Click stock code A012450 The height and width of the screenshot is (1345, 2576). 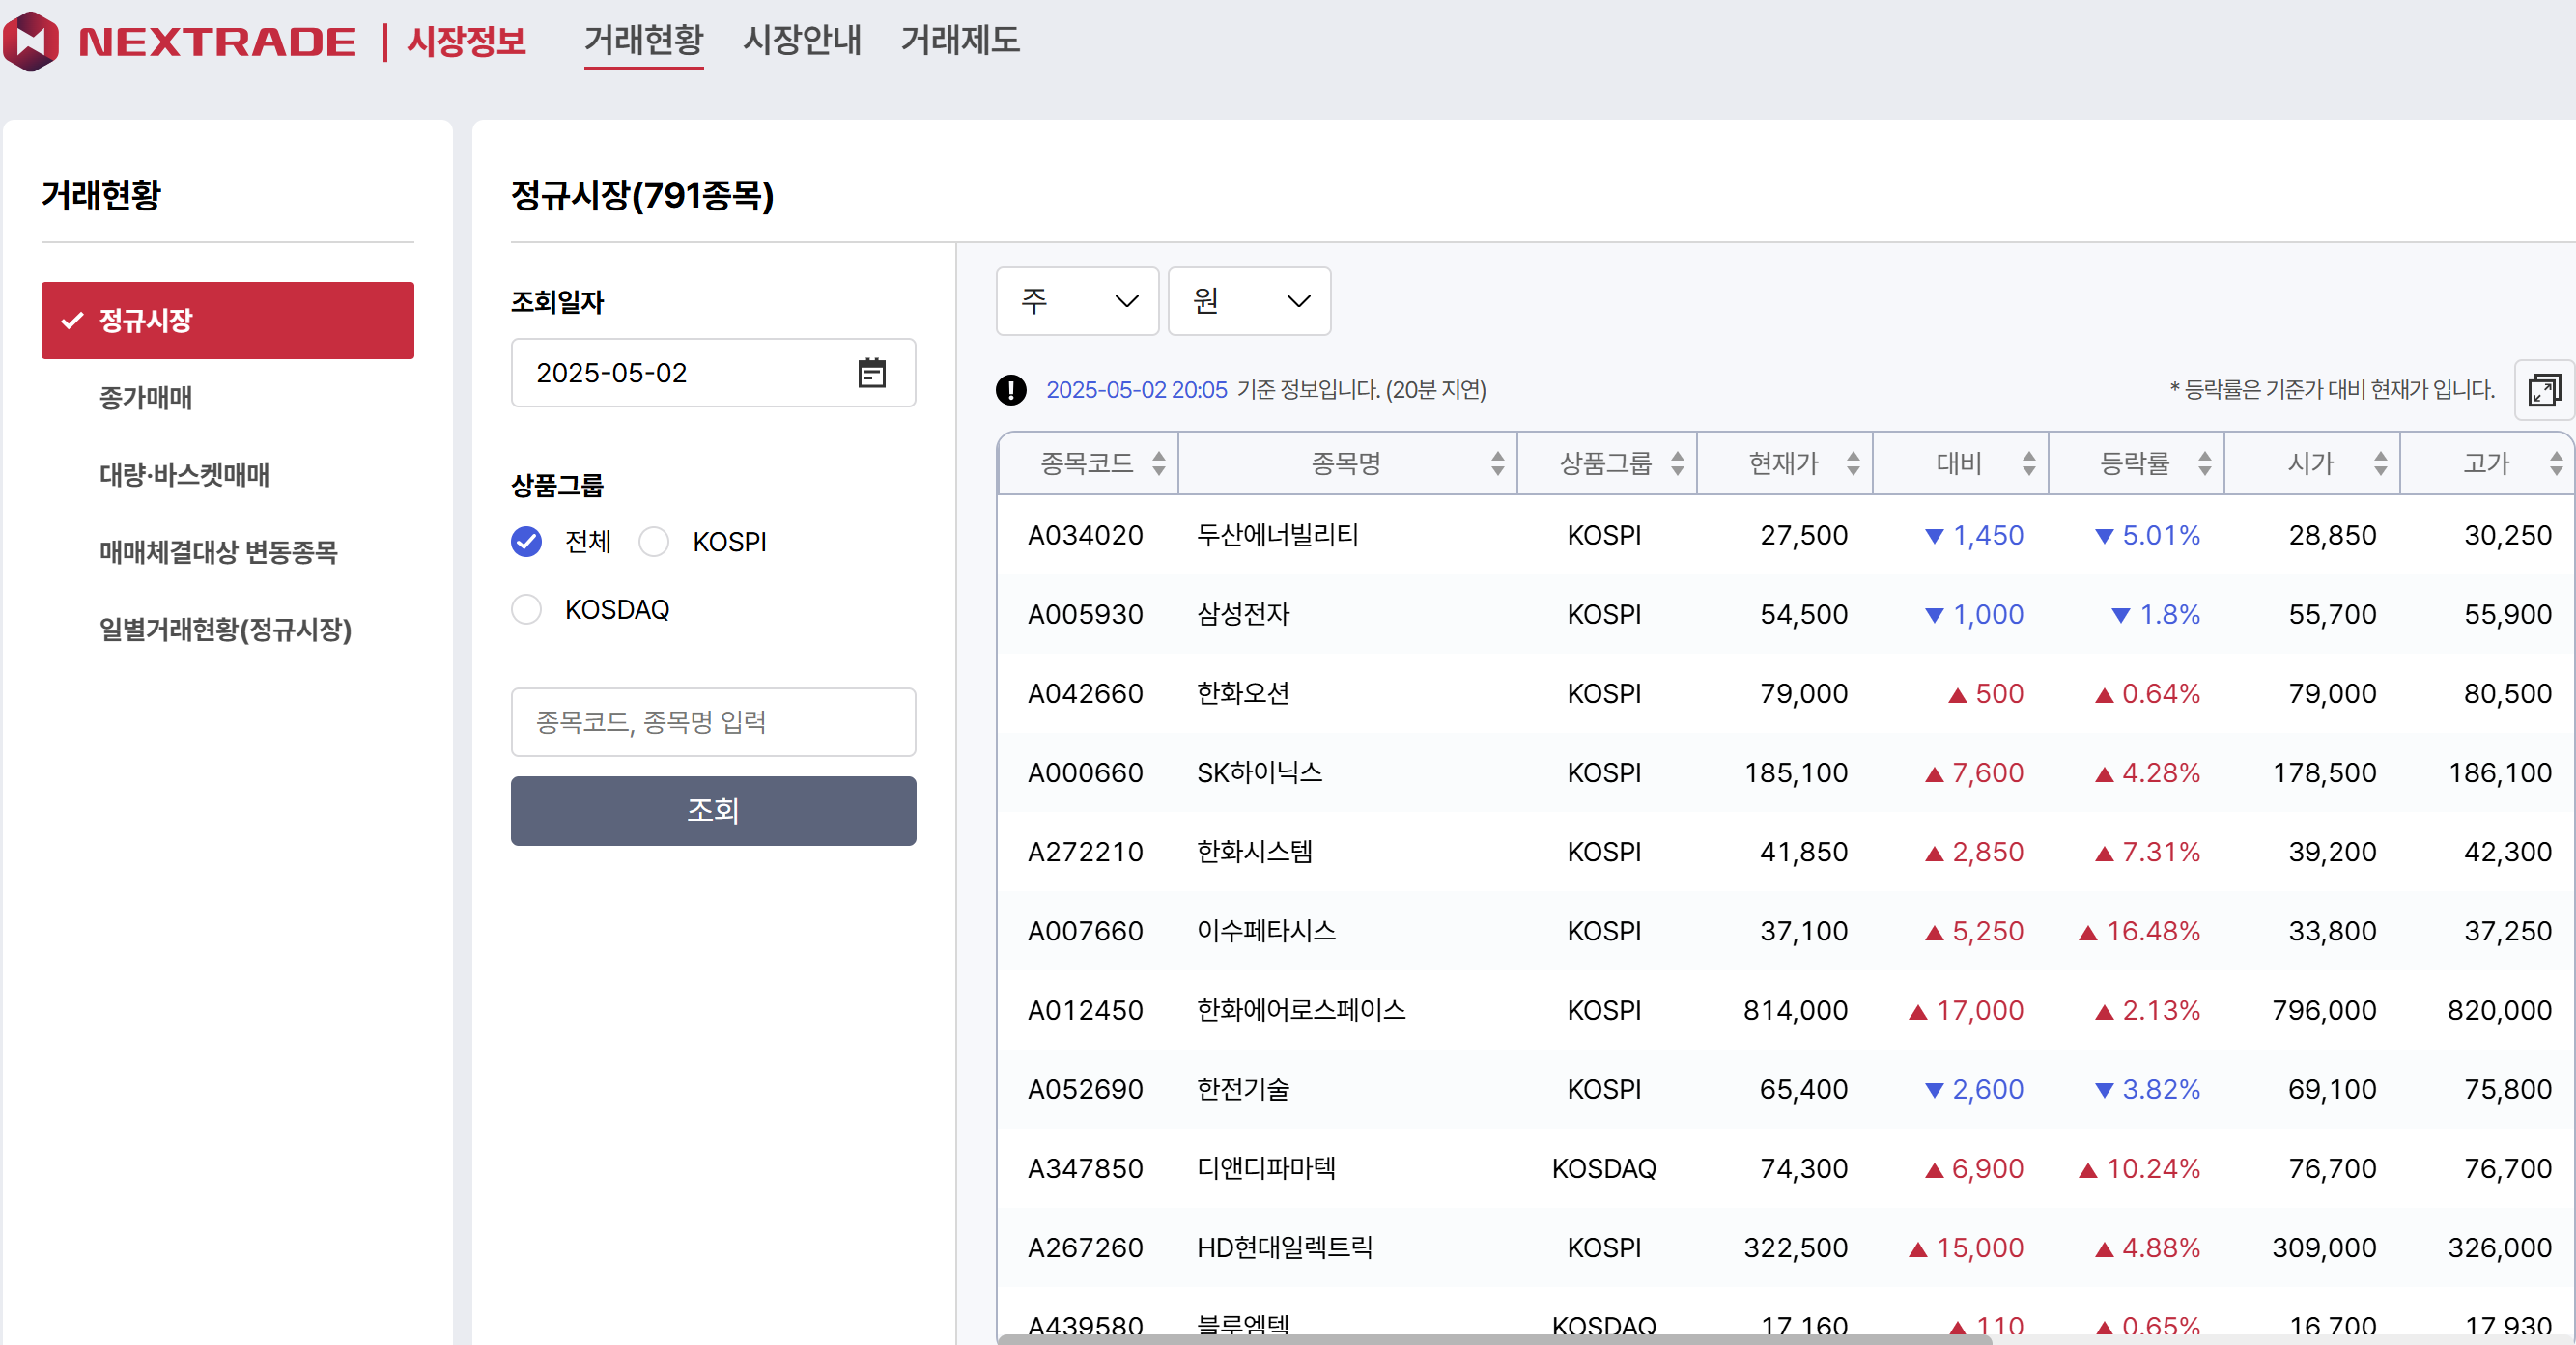pos(1085,1010)
